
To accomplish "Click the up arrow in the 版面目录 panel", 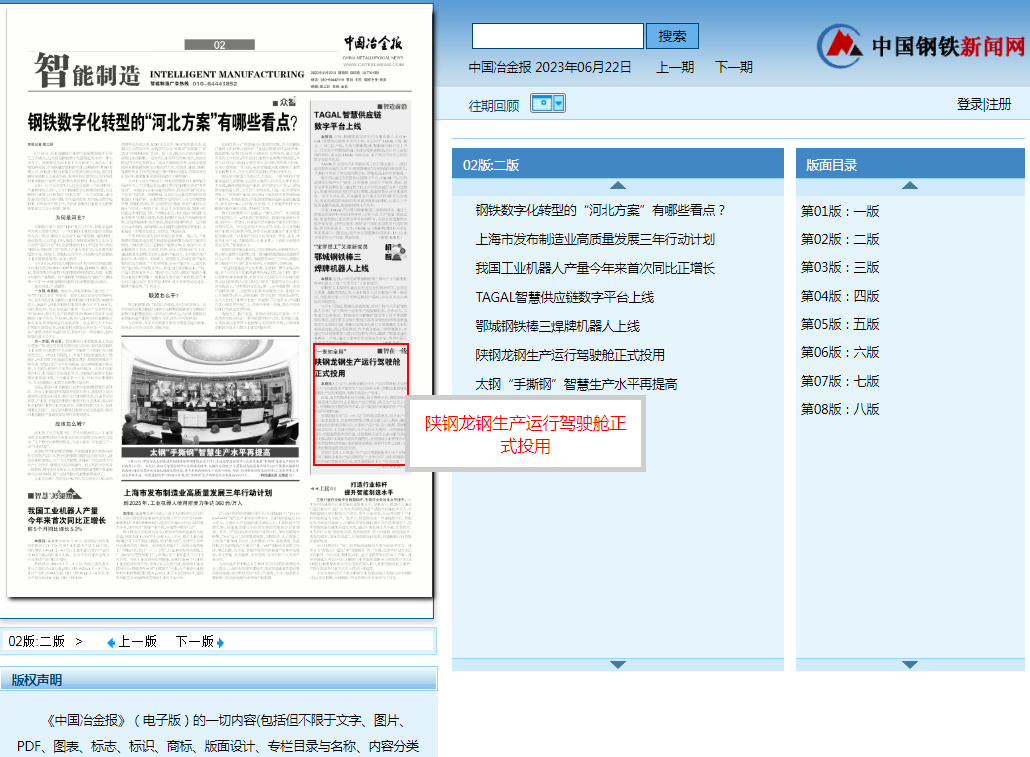I will click(910, 184).
